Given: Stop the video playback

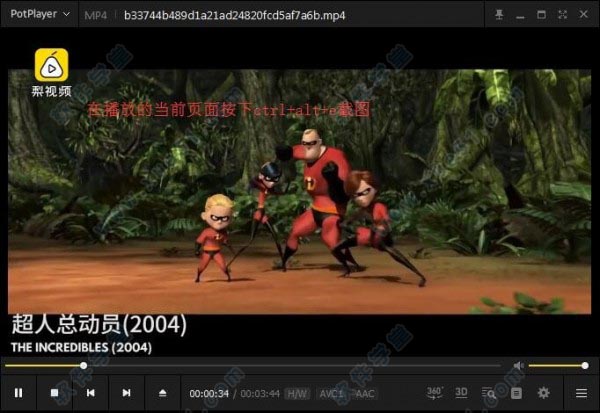Looking at the screenshot, I should 54,393.
